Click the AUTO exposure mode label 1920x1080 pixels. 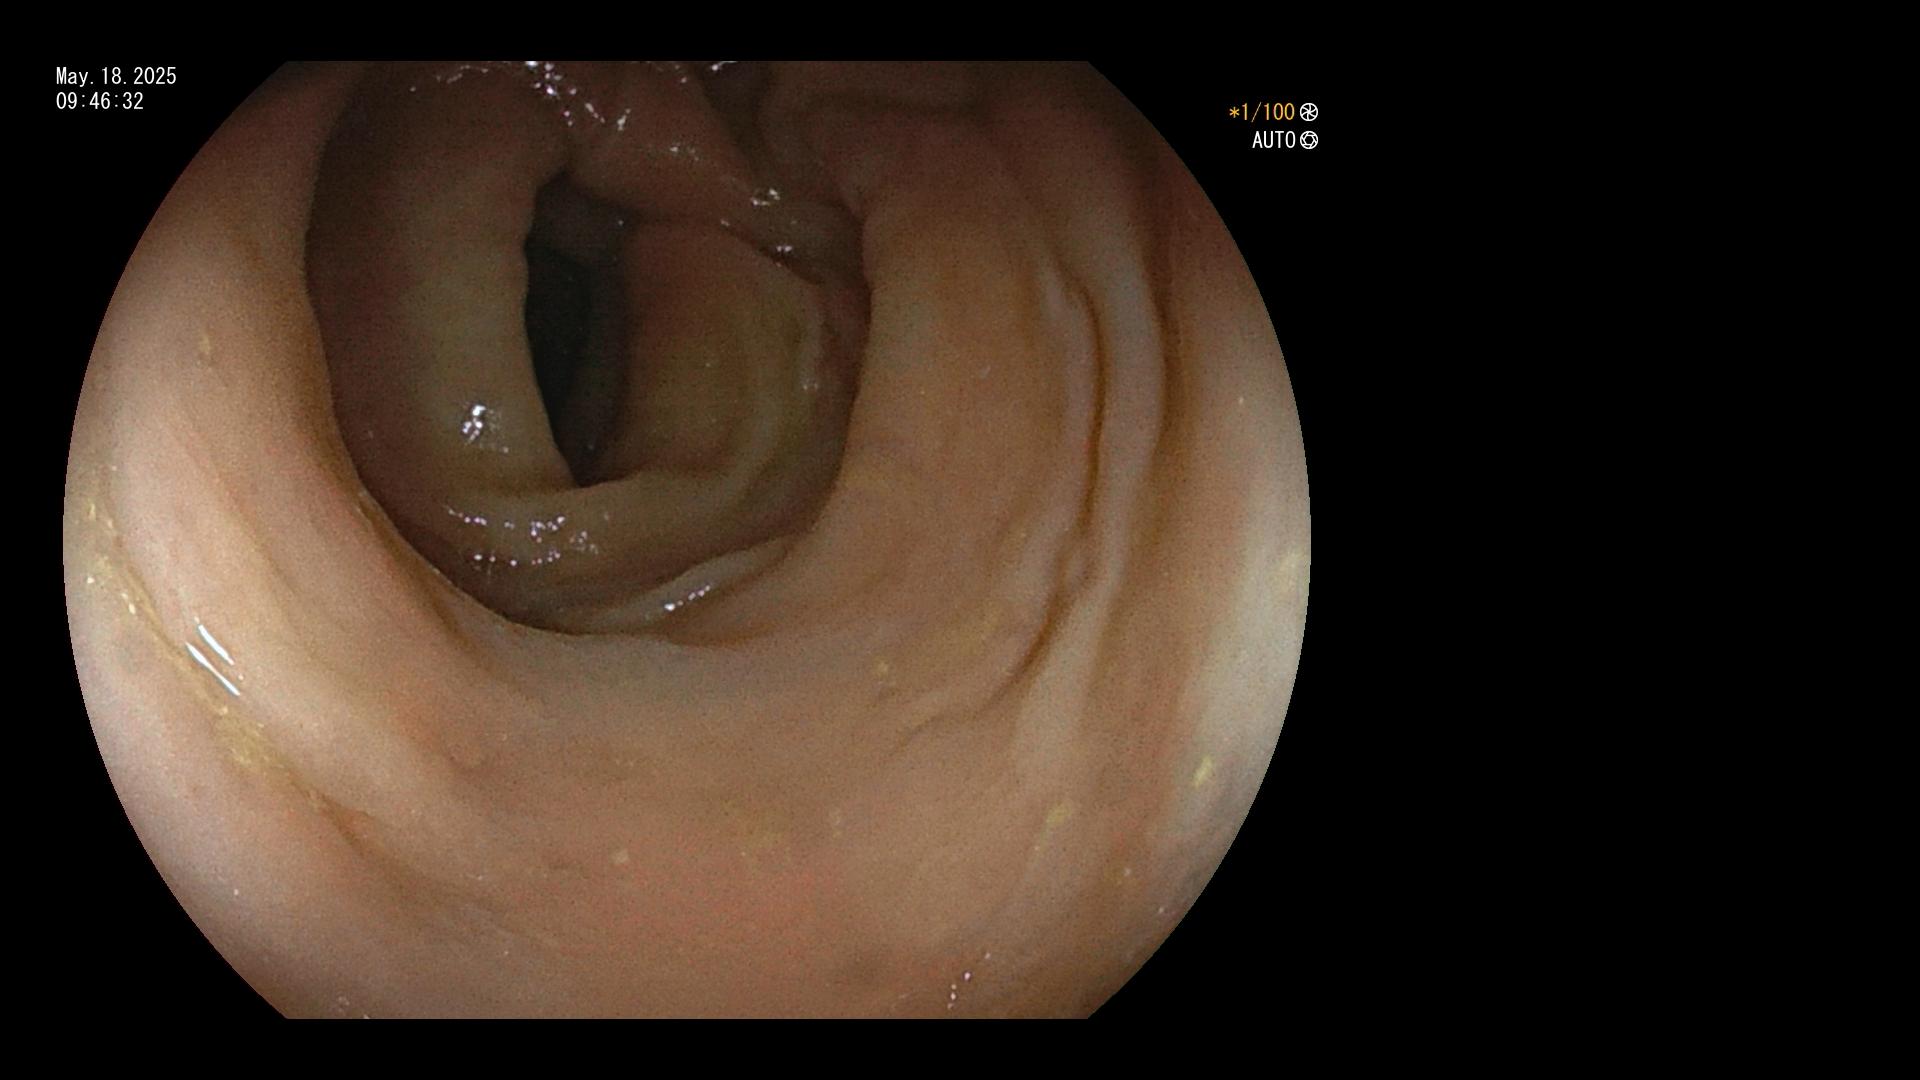(1274, 141)
